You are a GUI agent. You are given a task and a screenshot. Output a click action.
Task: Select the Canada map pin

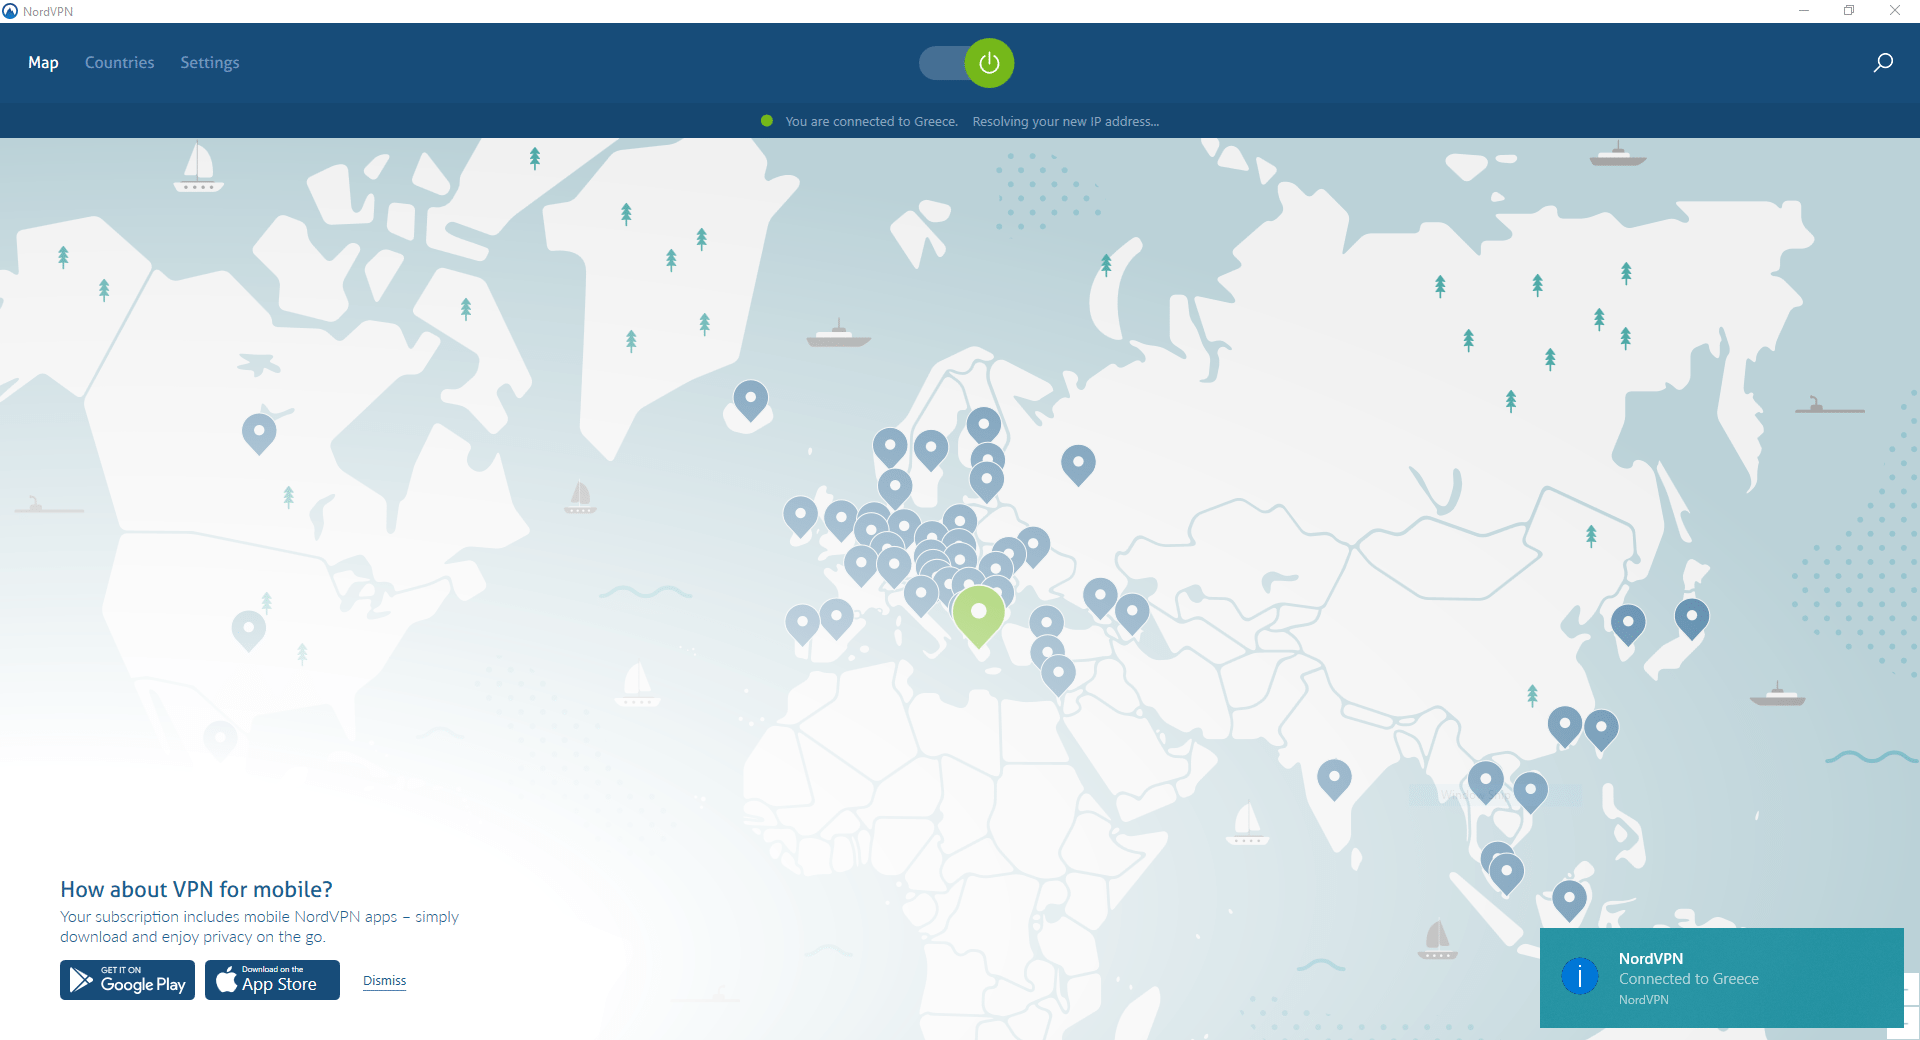point(259,432)
